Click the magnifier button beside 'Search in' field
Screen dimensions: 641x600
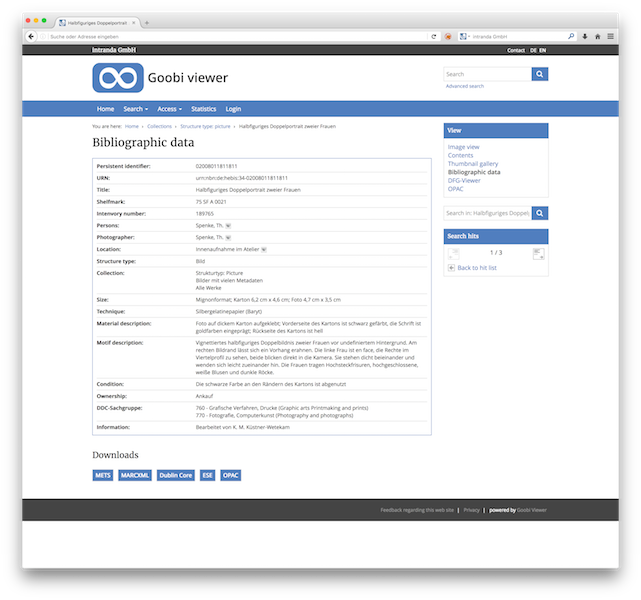click(x=540, y=213)
